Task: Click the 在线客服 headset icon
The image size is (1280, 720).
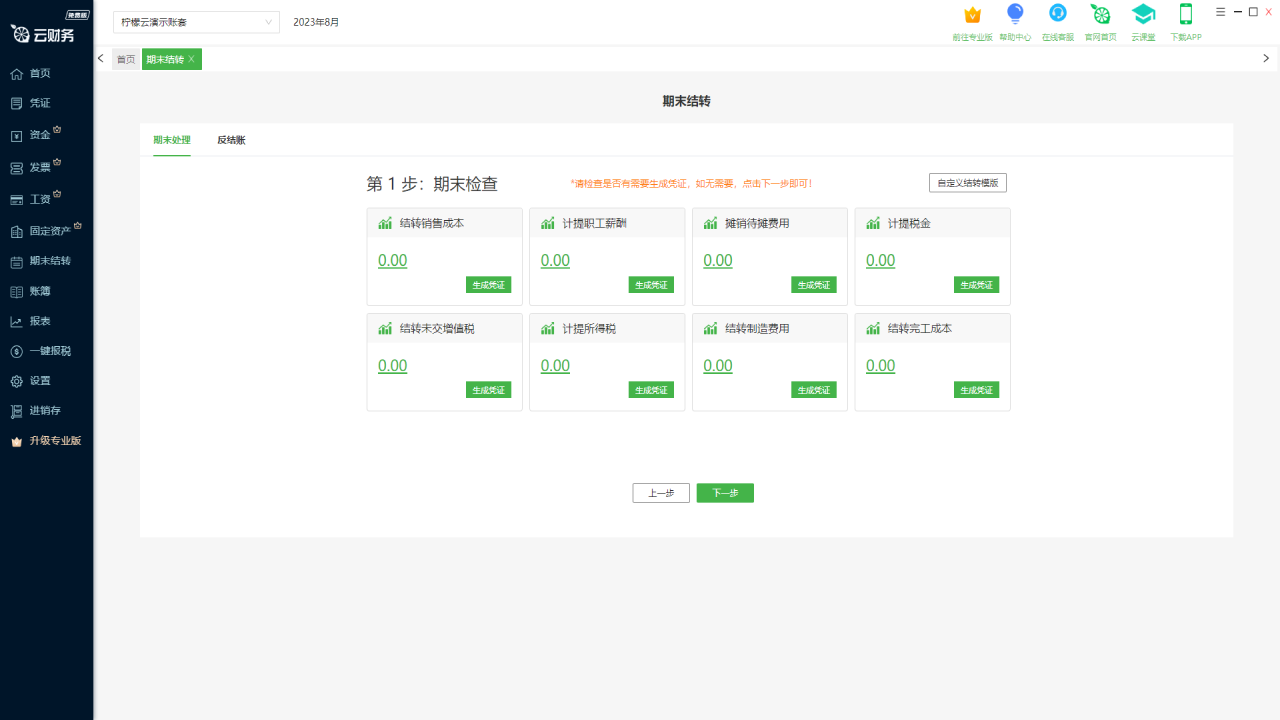Action: click(x=1057, y=14)
